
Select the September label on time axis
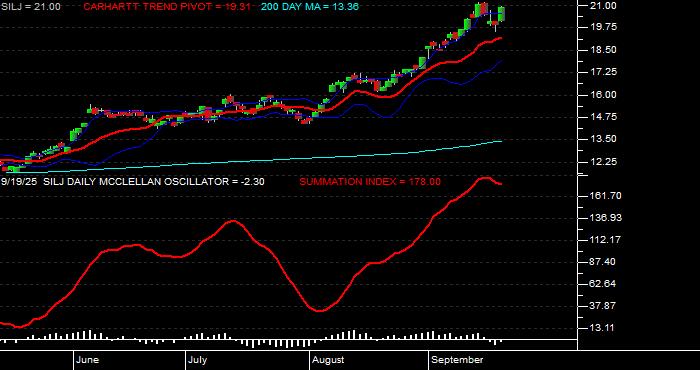pos(457,360)
